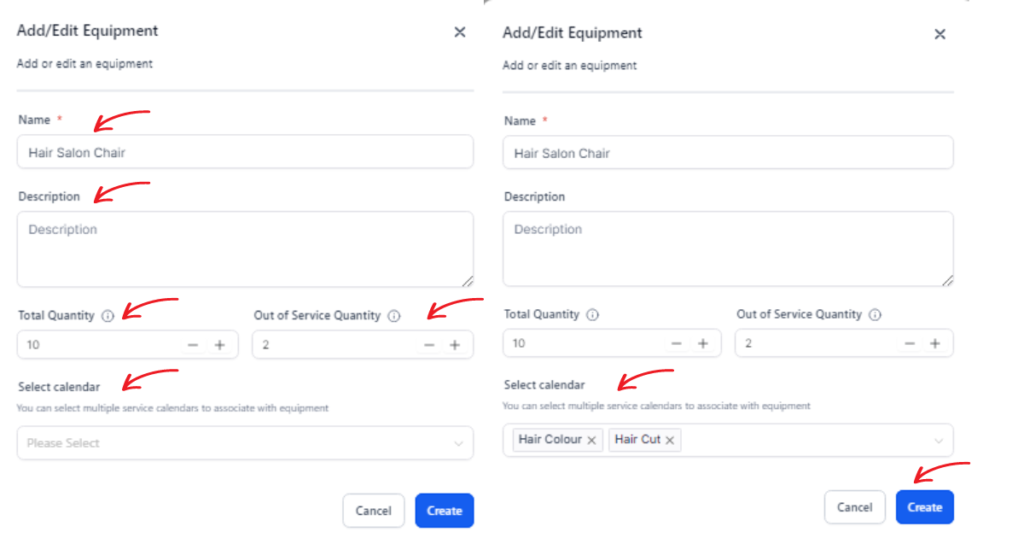This screenshot has height=538, width=1024.
Task: Increase Total Quantity in right dialog
Action: (703, 343)
